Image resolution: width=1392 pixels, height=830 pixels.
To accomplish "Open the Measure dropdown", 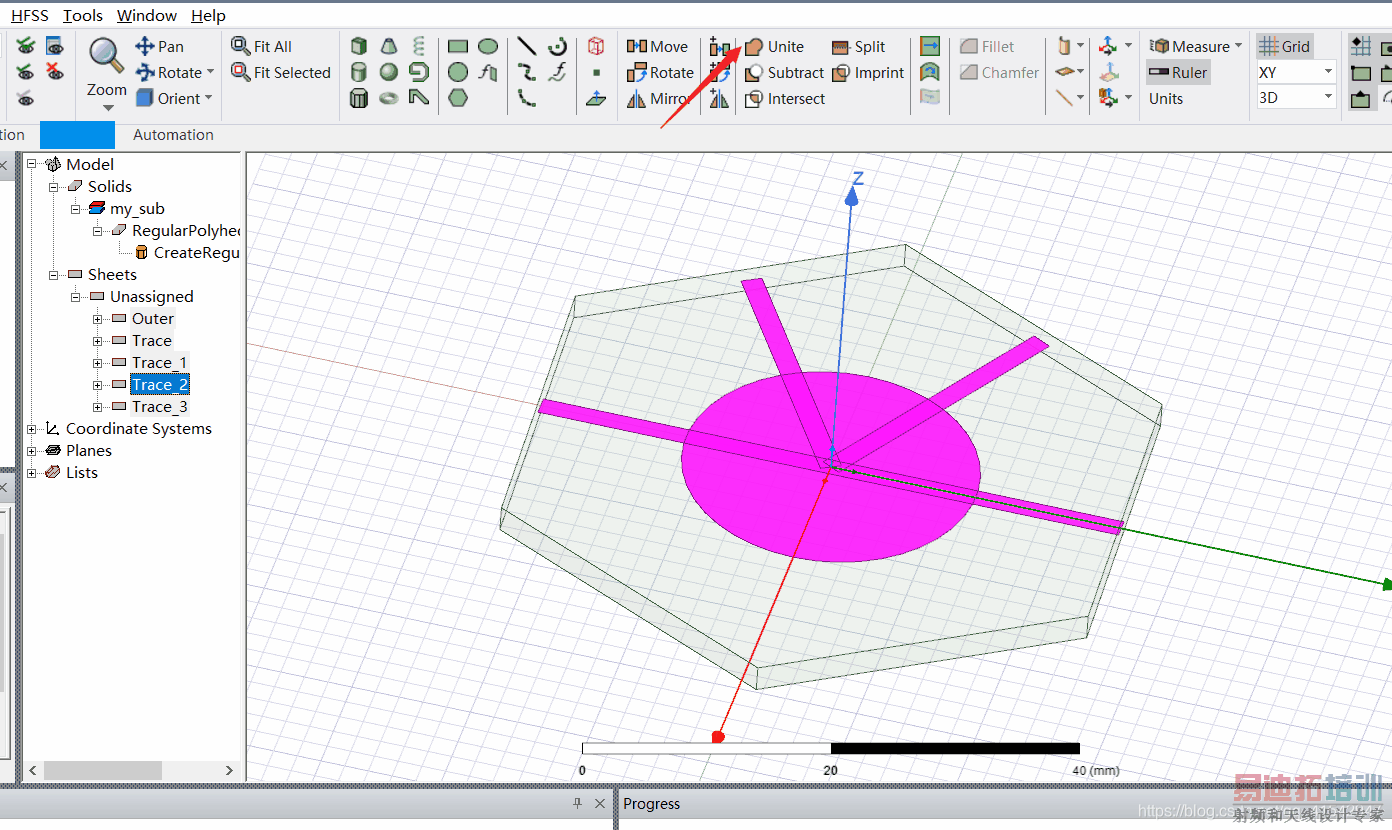I will [x=1238, y=47].
